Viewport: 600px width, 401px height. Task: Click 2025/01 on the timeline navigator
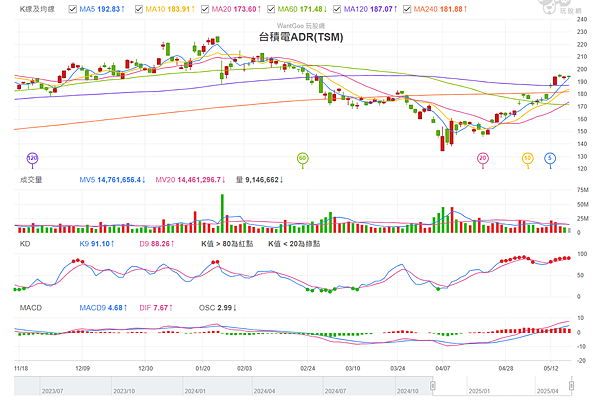479,391
